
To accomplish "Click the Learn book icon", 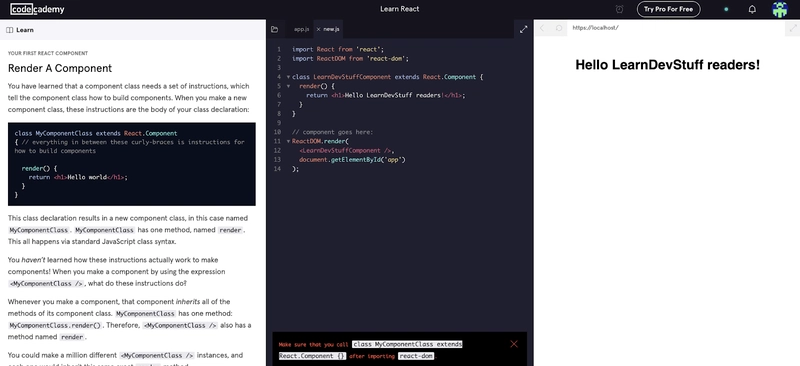I will click(9, 30).
